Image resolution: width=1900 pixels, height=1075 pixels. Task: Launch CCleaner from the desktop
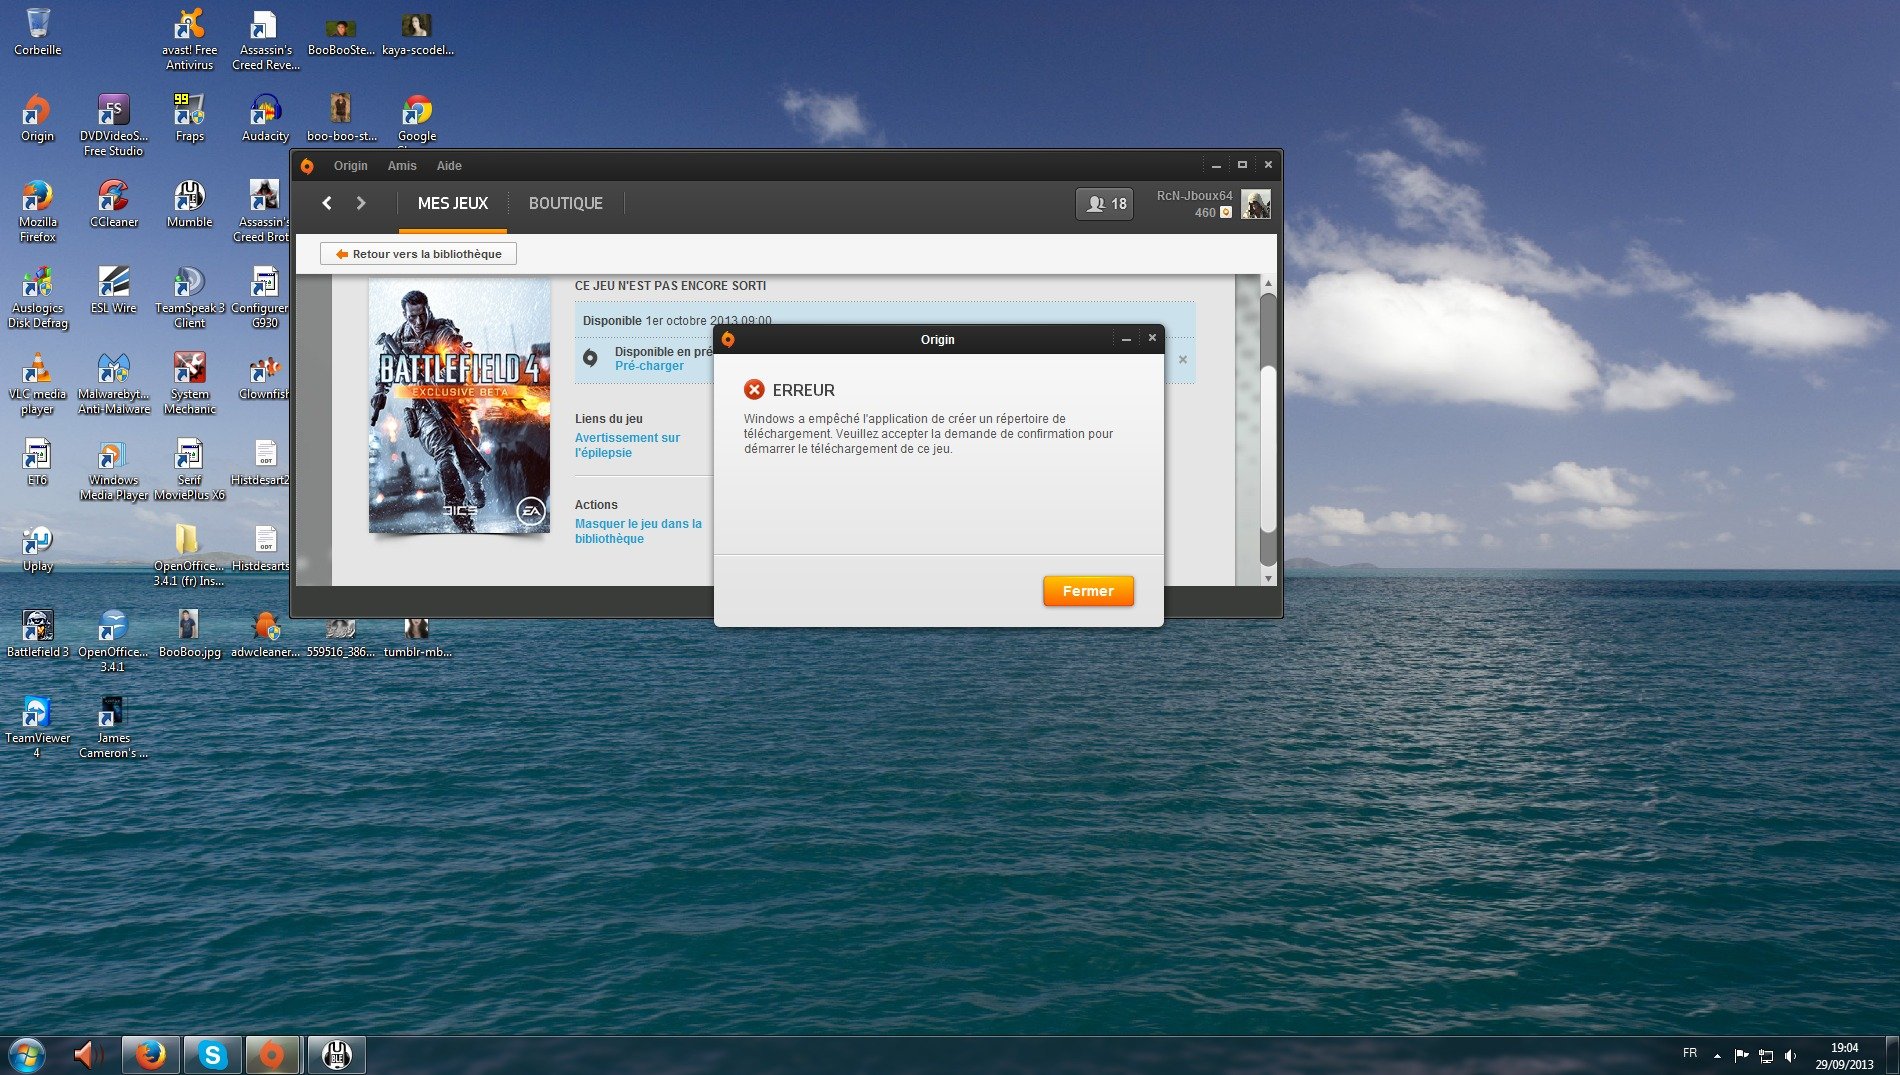[x=113, y=204]
